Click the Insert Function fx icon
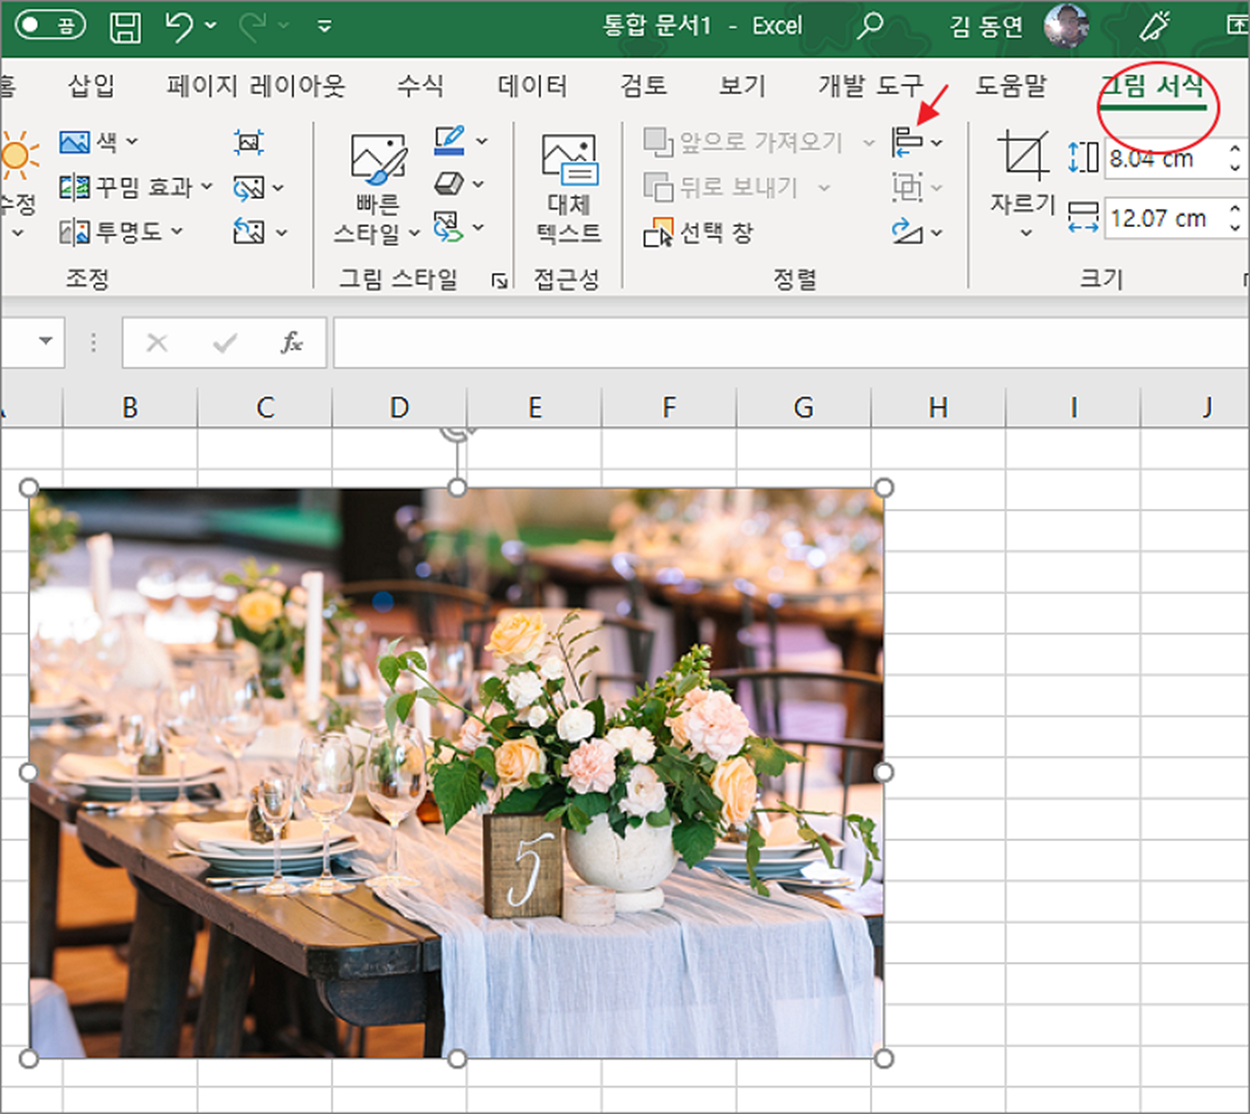The image size is (1250, 1114). click(x=291, y=343)
